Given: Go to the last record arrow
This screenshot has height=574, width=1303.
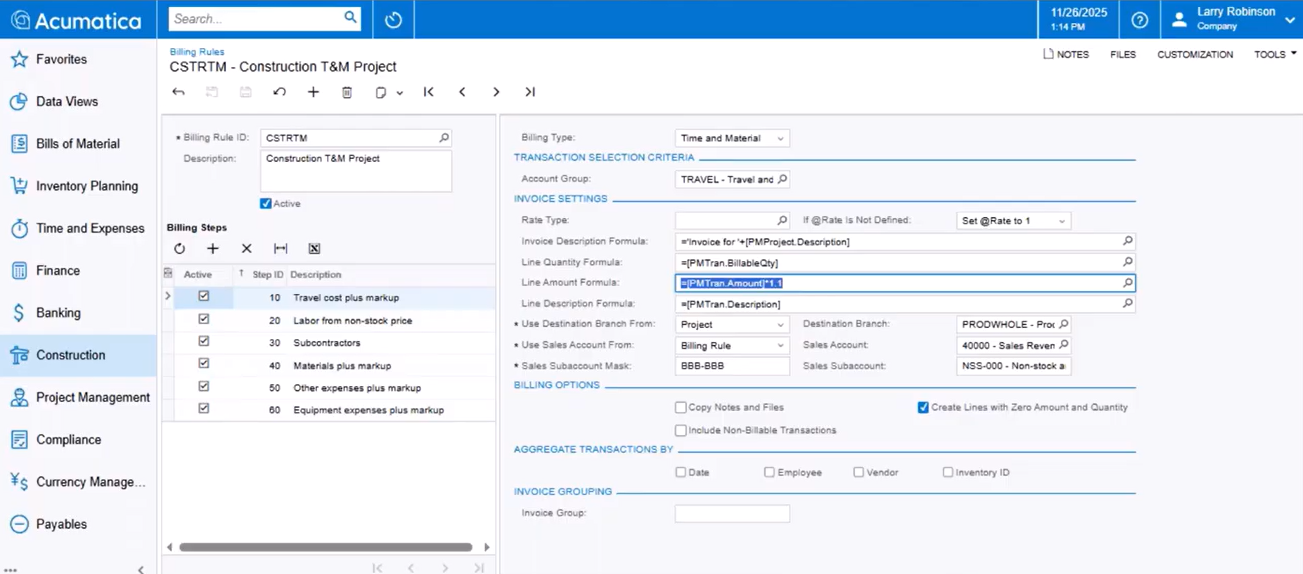Looking at the screenshot, I should pyautogui.click(x=530, y=92).
